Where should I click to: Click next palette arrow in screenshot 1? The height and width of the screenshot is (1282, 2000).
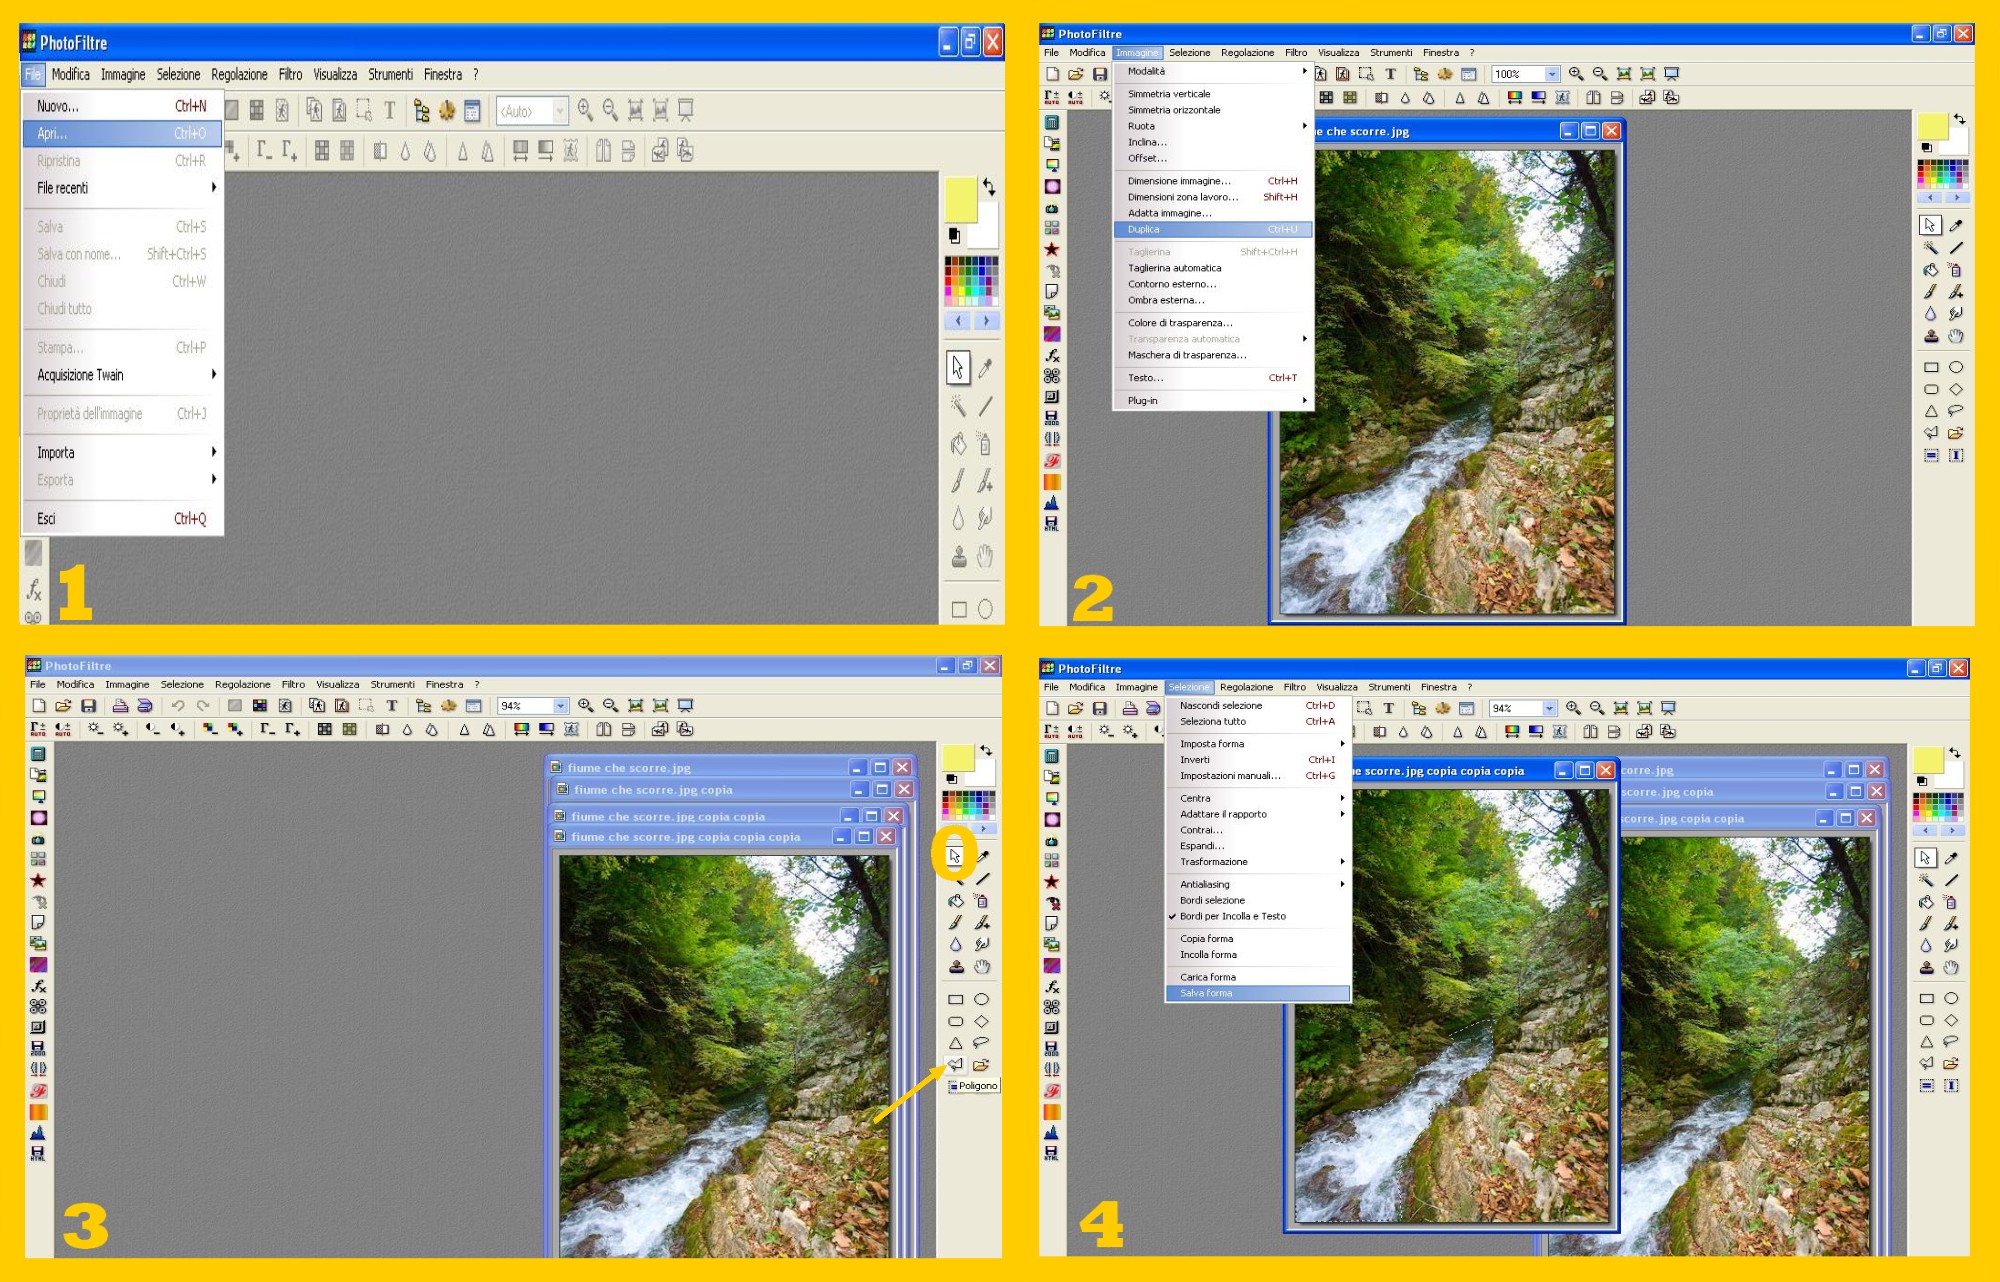986,321
